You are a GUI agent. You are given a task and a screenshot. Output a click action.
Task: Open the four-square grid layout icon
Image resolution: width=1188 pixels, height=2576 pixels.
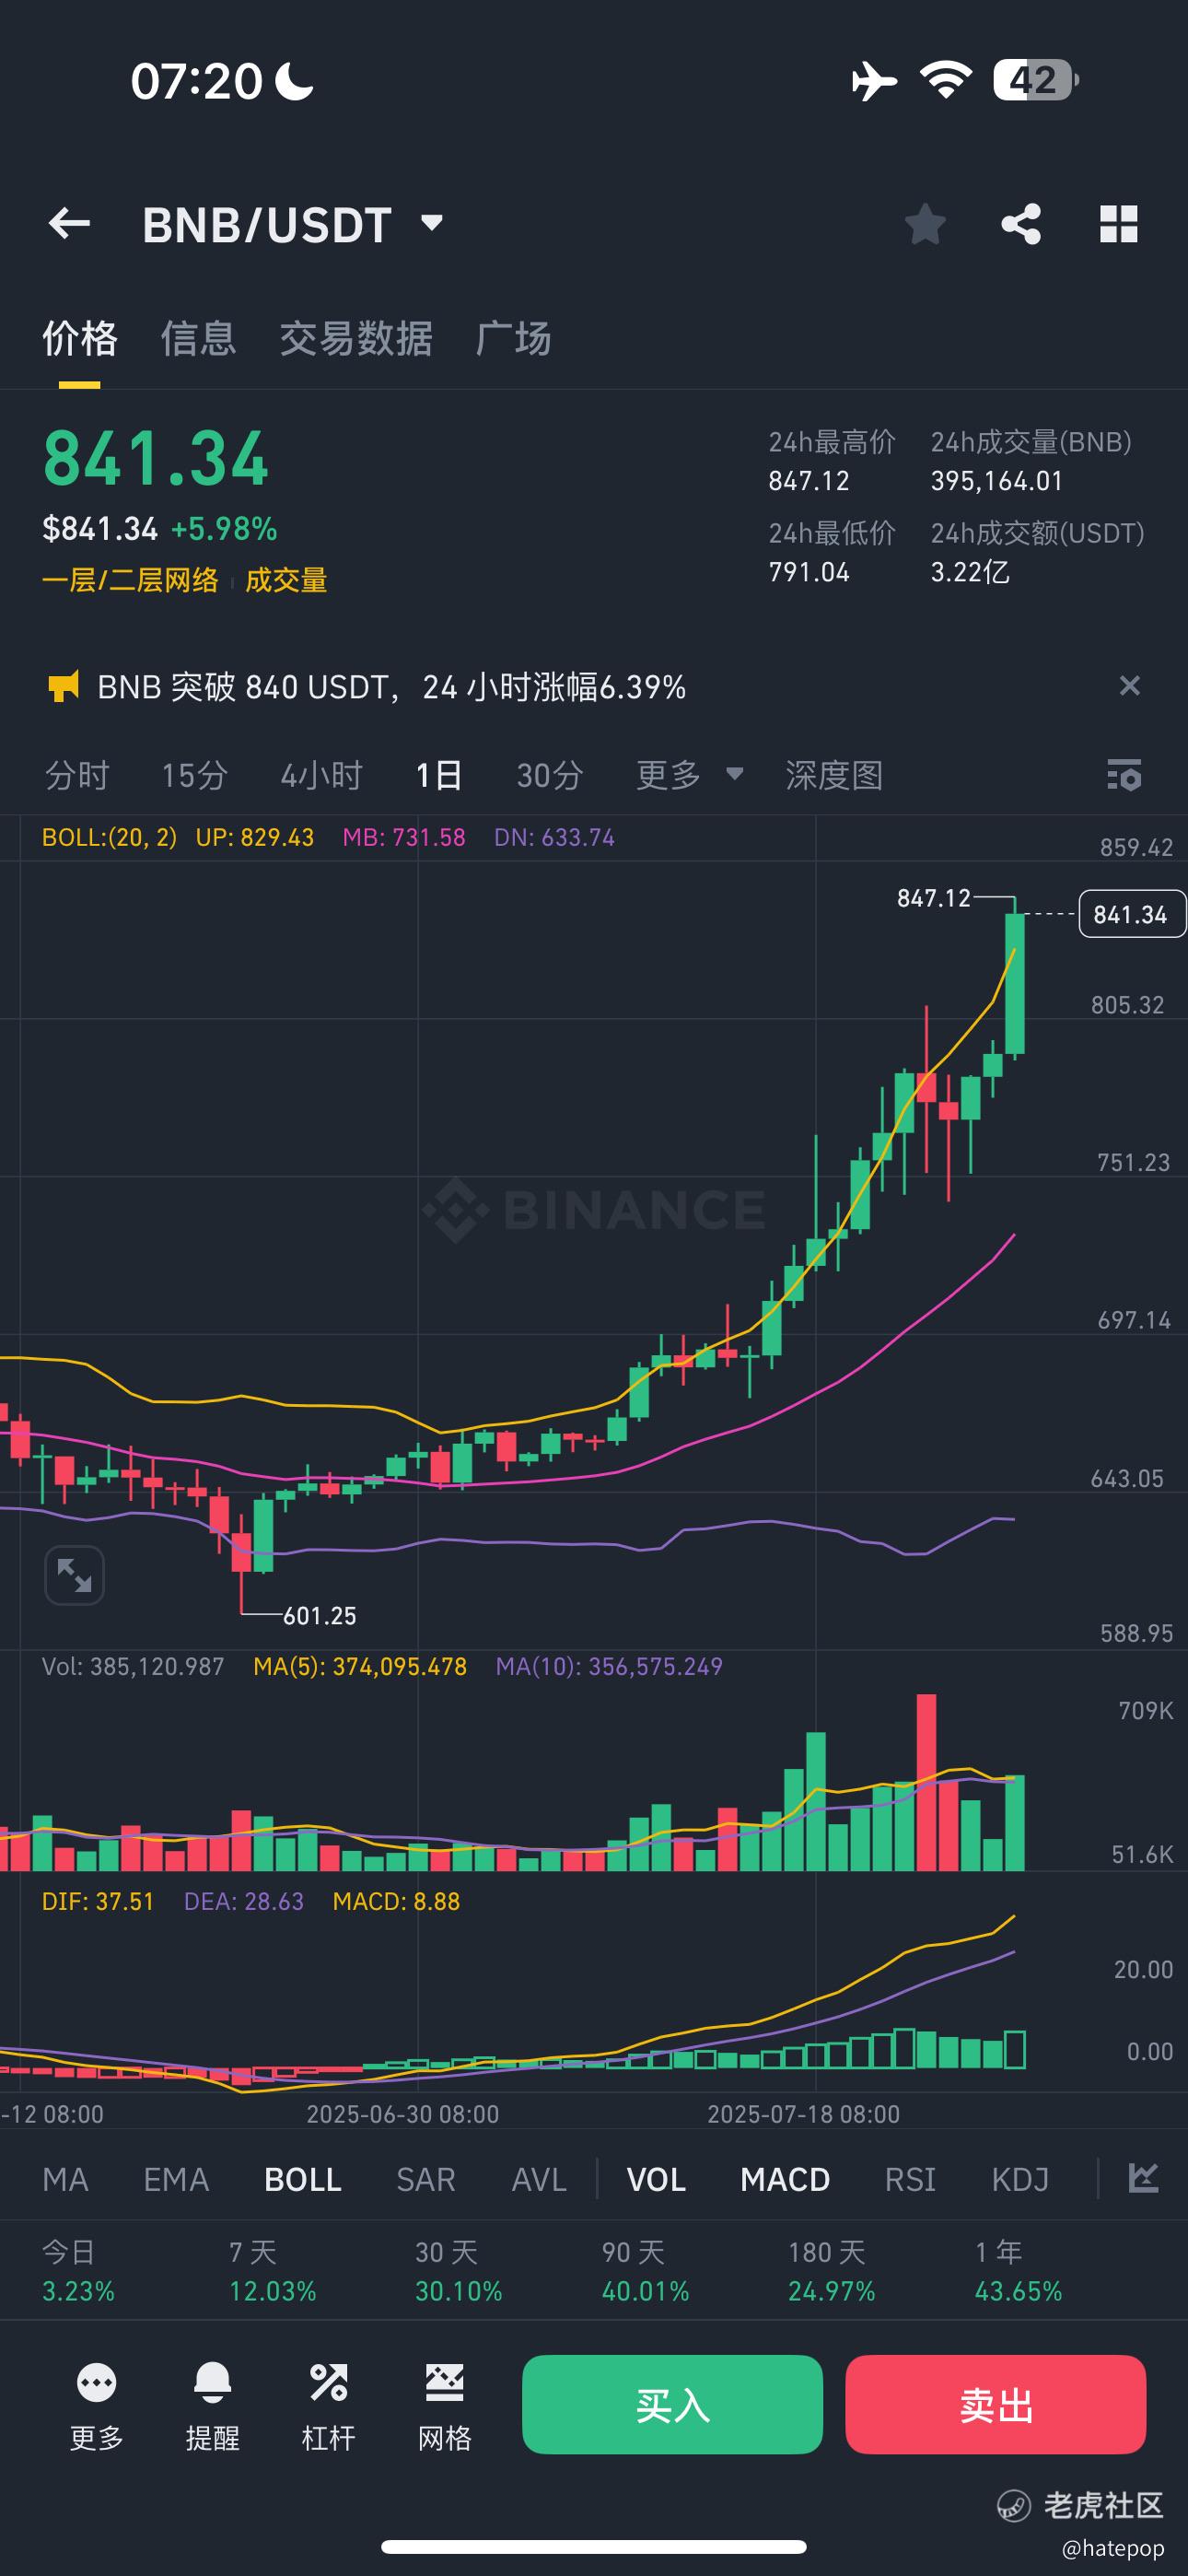(1118, 224)
